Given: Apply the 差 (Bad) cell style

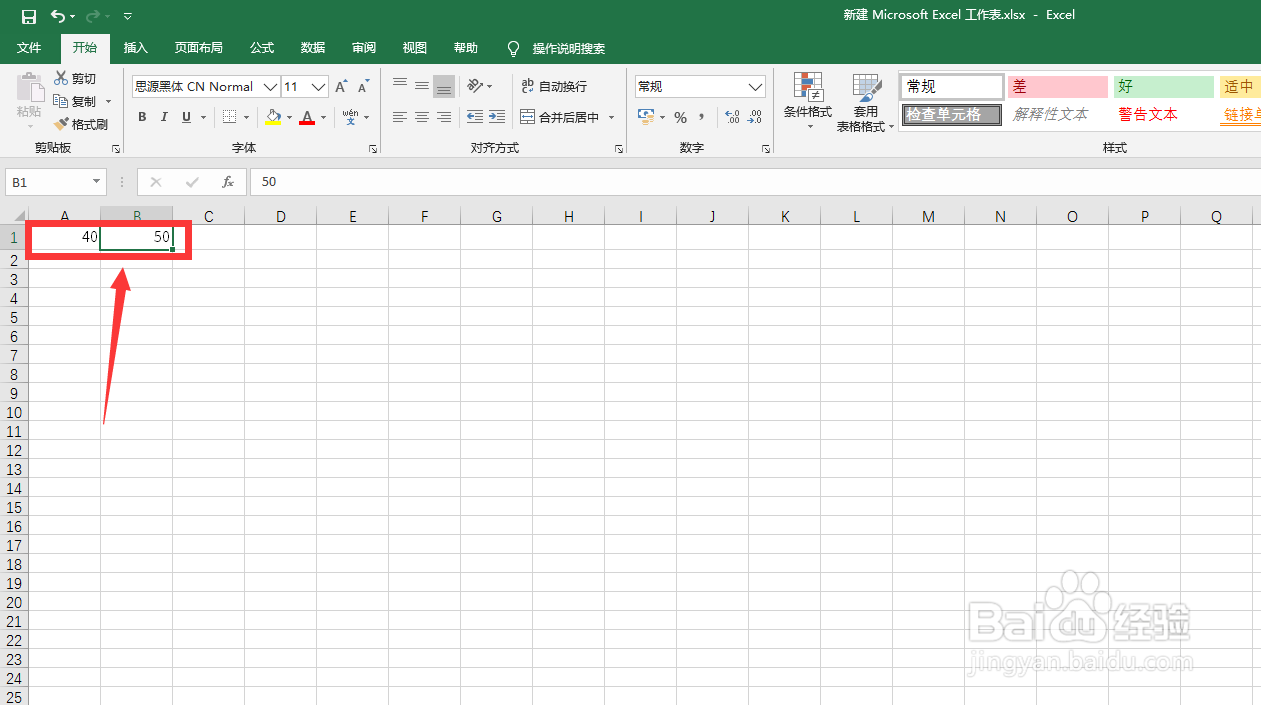Looking at the screenshot, I should [x=1057, y=87].
